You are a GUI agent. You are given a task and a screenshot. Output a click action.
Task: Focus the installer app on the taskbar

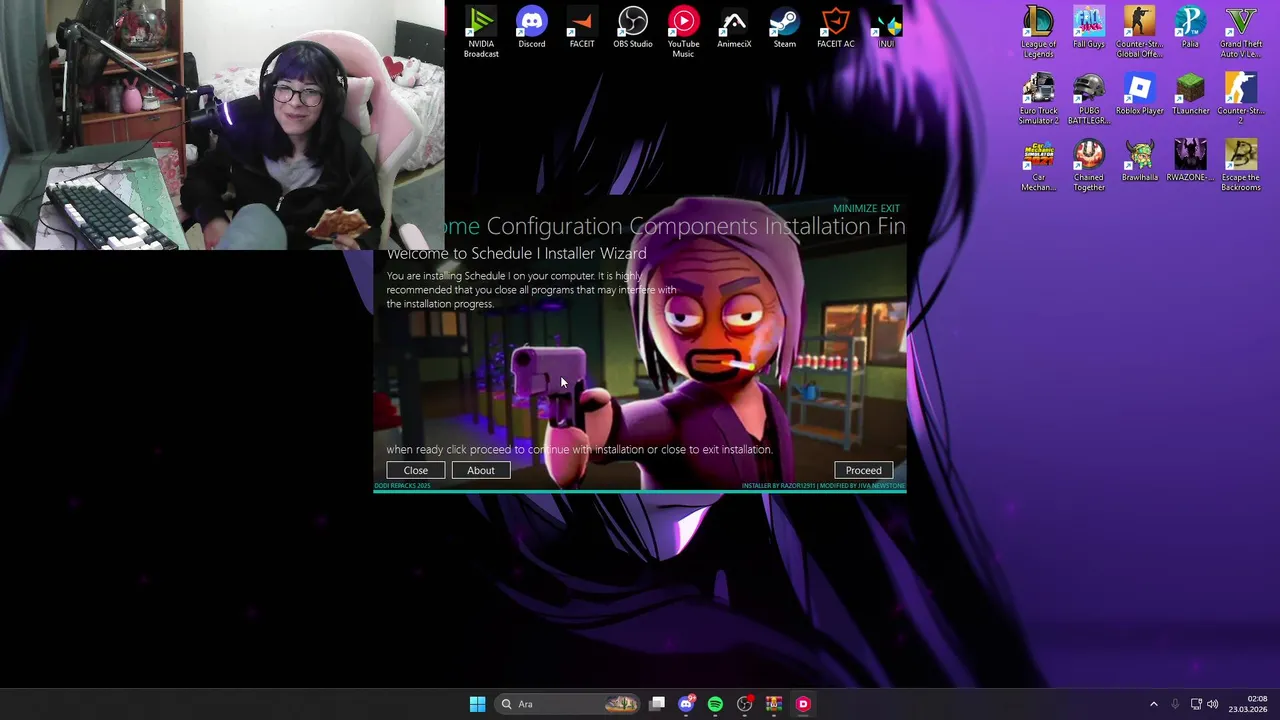pyautogui.click(x=803, y=704)
